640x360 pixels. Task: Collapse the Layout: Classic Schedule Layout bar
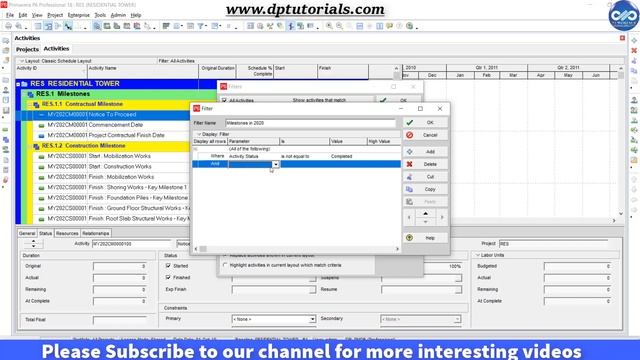click(22, 61)
